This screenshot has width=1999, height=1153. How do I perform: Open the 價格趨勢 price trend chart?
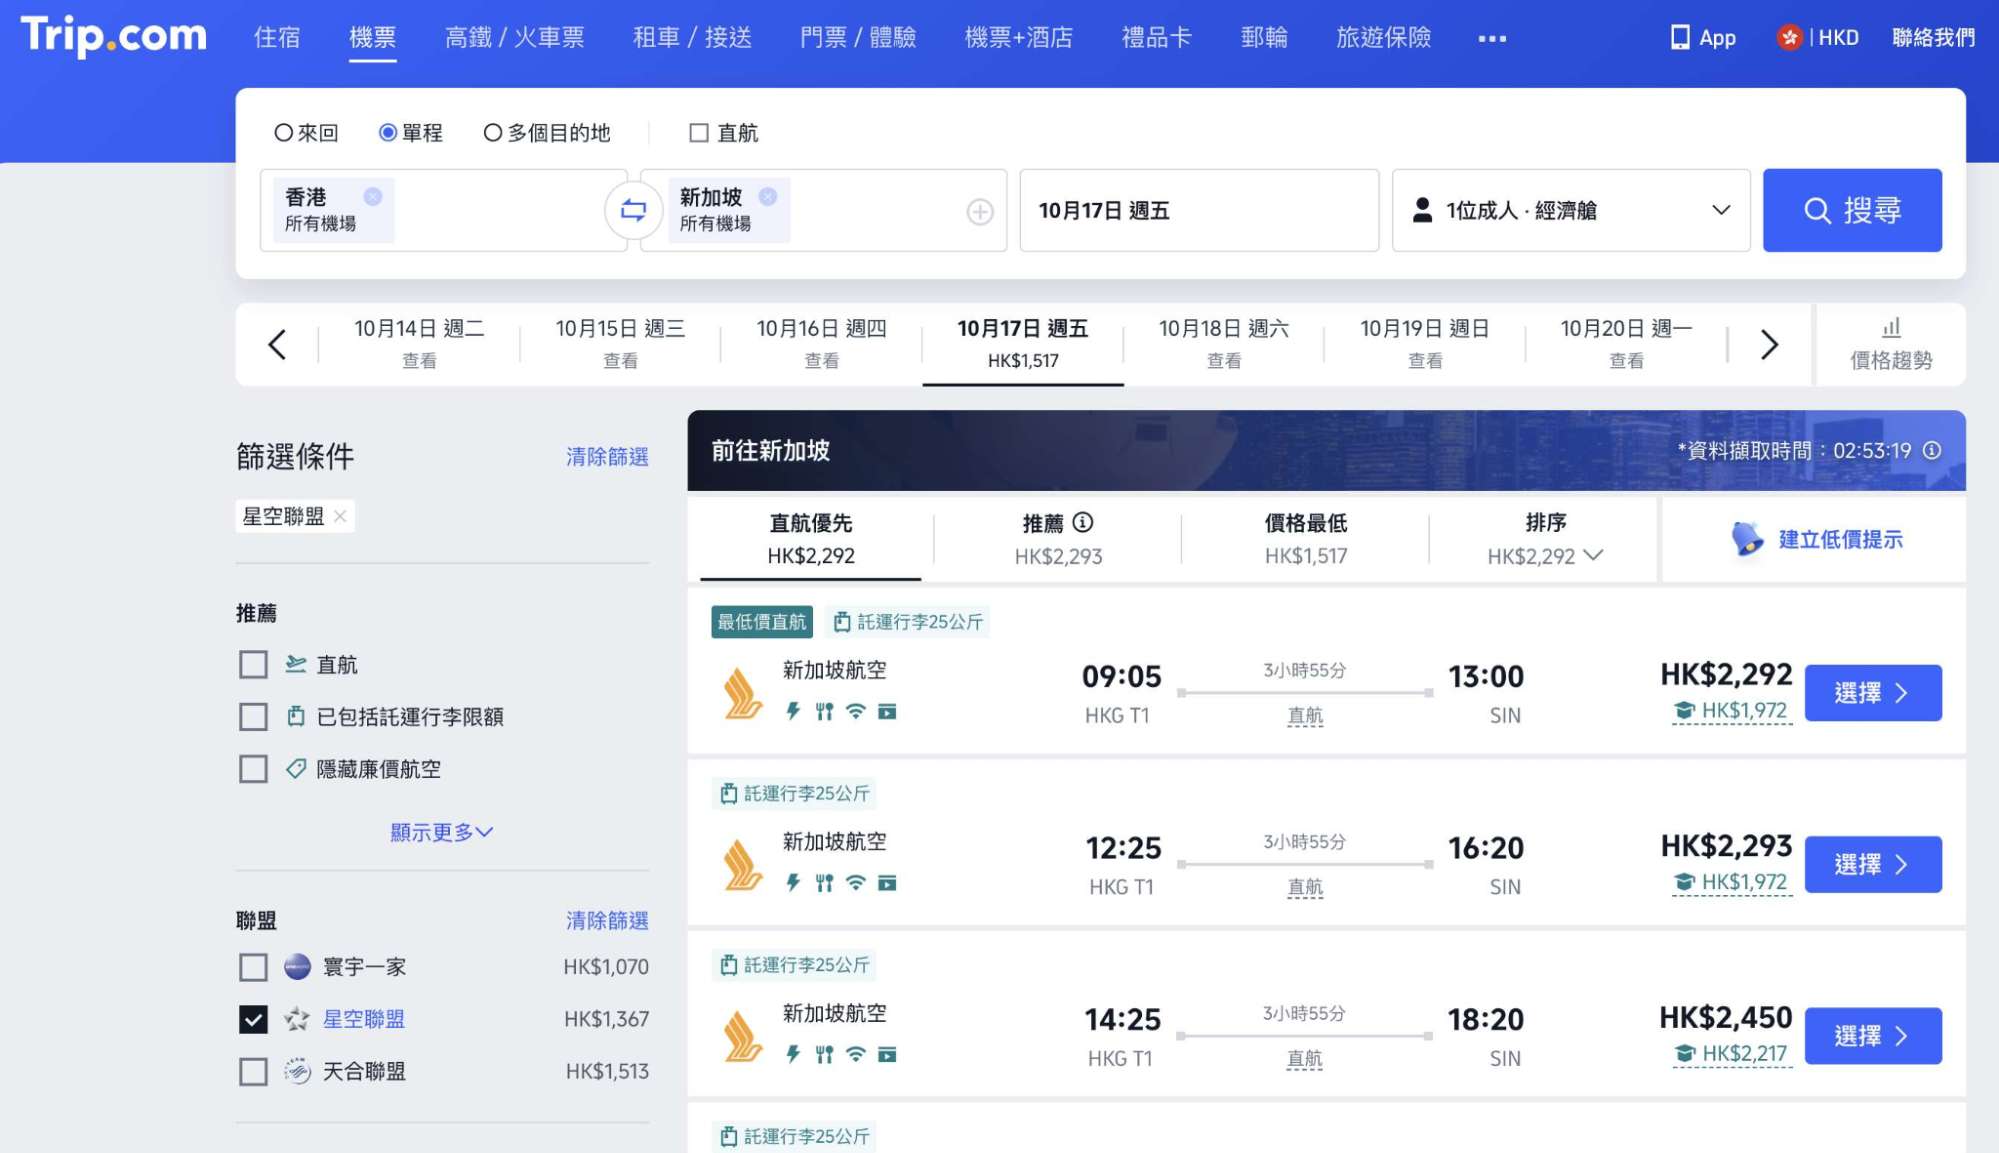pos(1889,344)
